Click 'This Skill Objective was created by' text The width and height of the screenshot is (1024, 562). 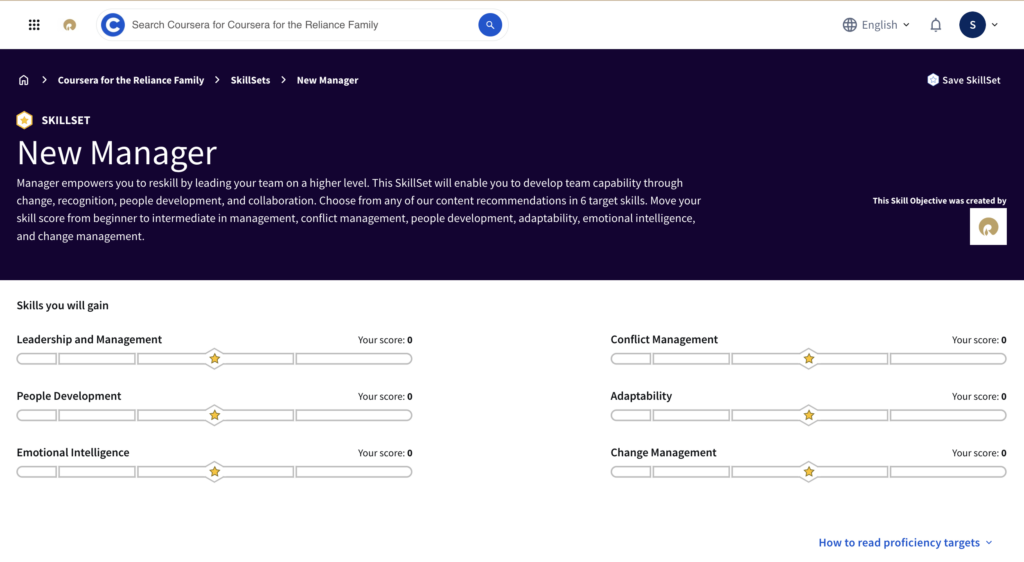coord(939,200)
